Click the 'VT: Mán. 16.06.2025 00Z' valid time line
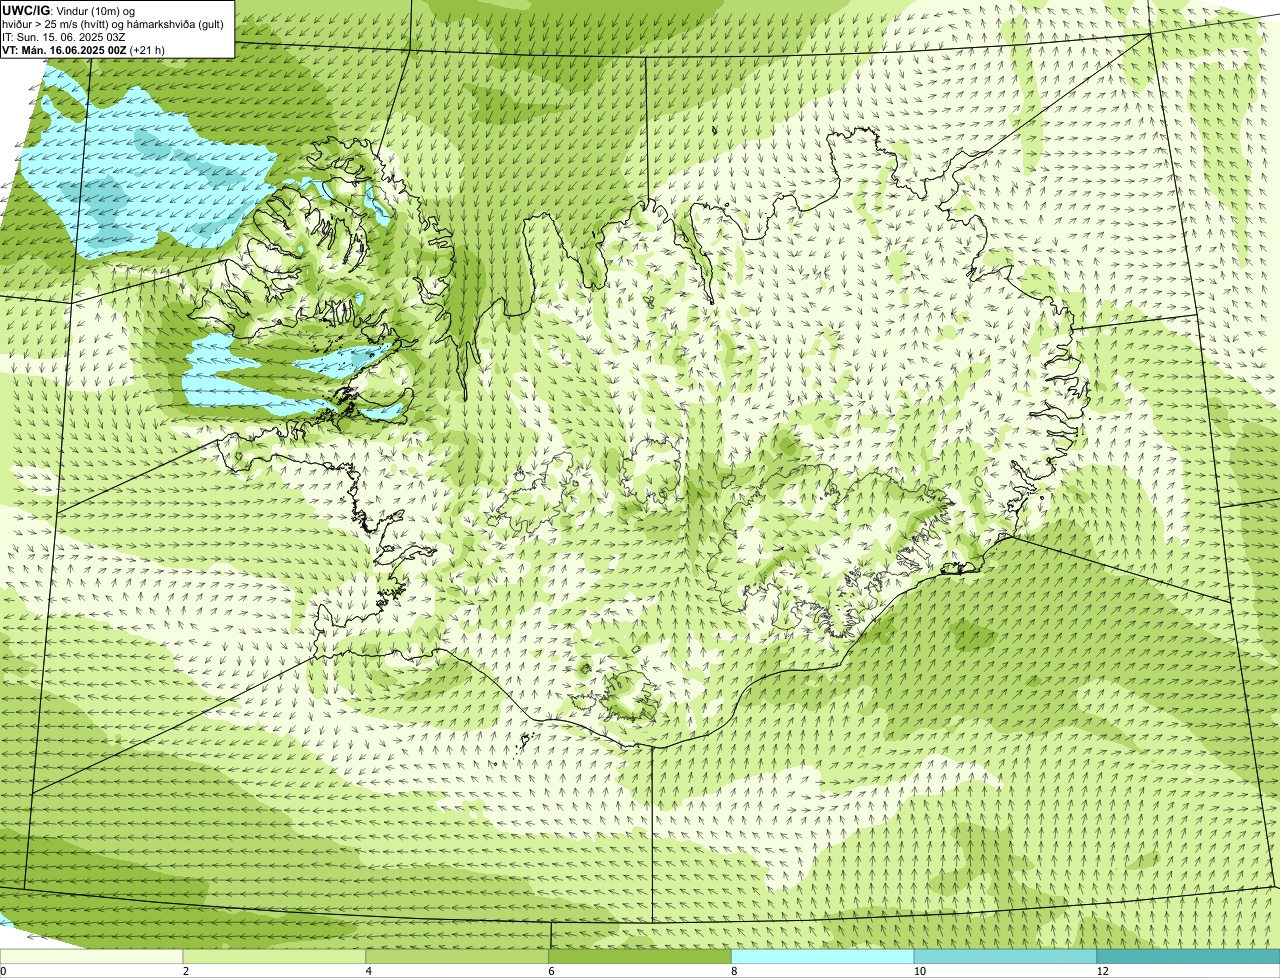The image size is (1280, 978). pos(64,50)
